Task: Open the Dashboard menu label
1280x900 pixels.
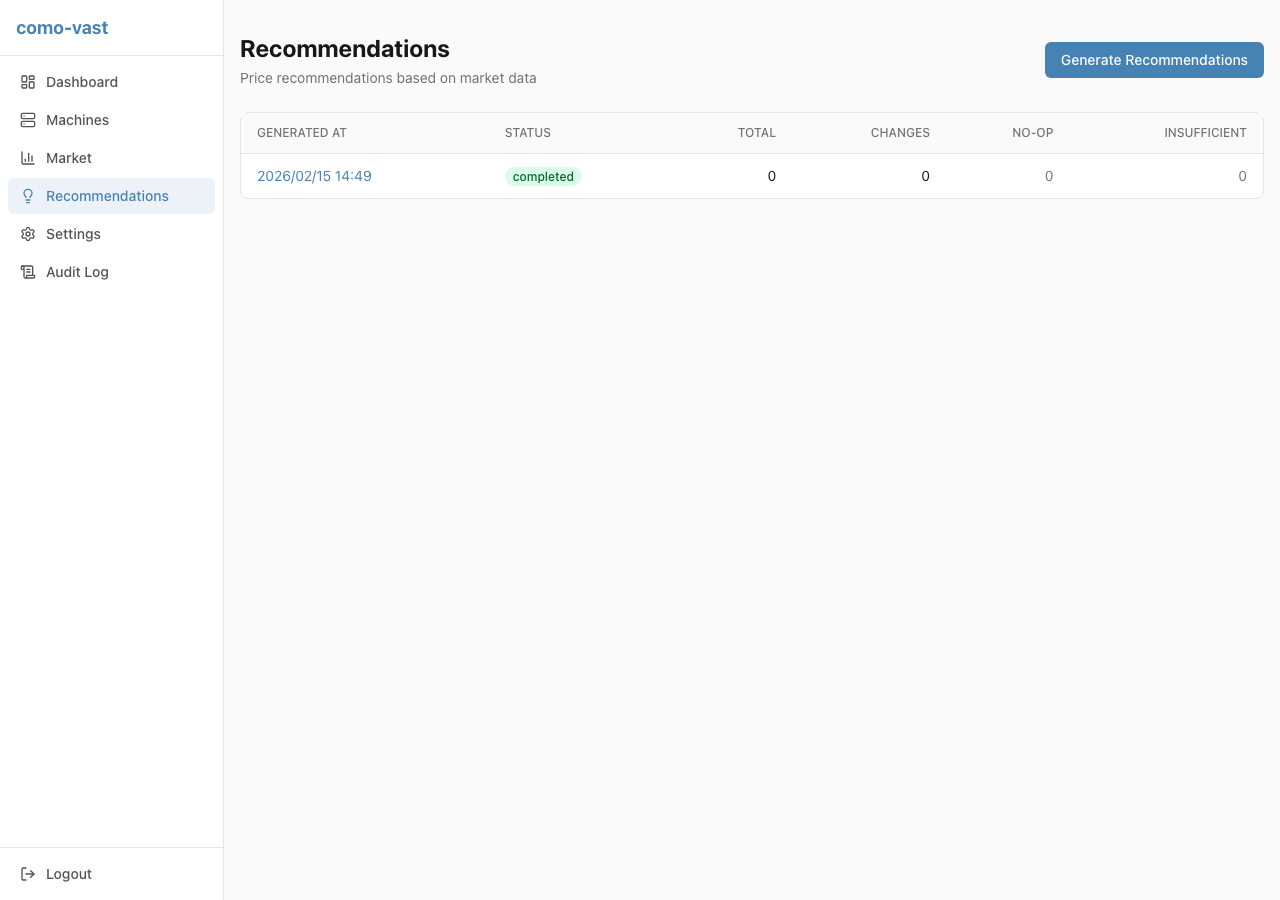Action: [82, 82]
